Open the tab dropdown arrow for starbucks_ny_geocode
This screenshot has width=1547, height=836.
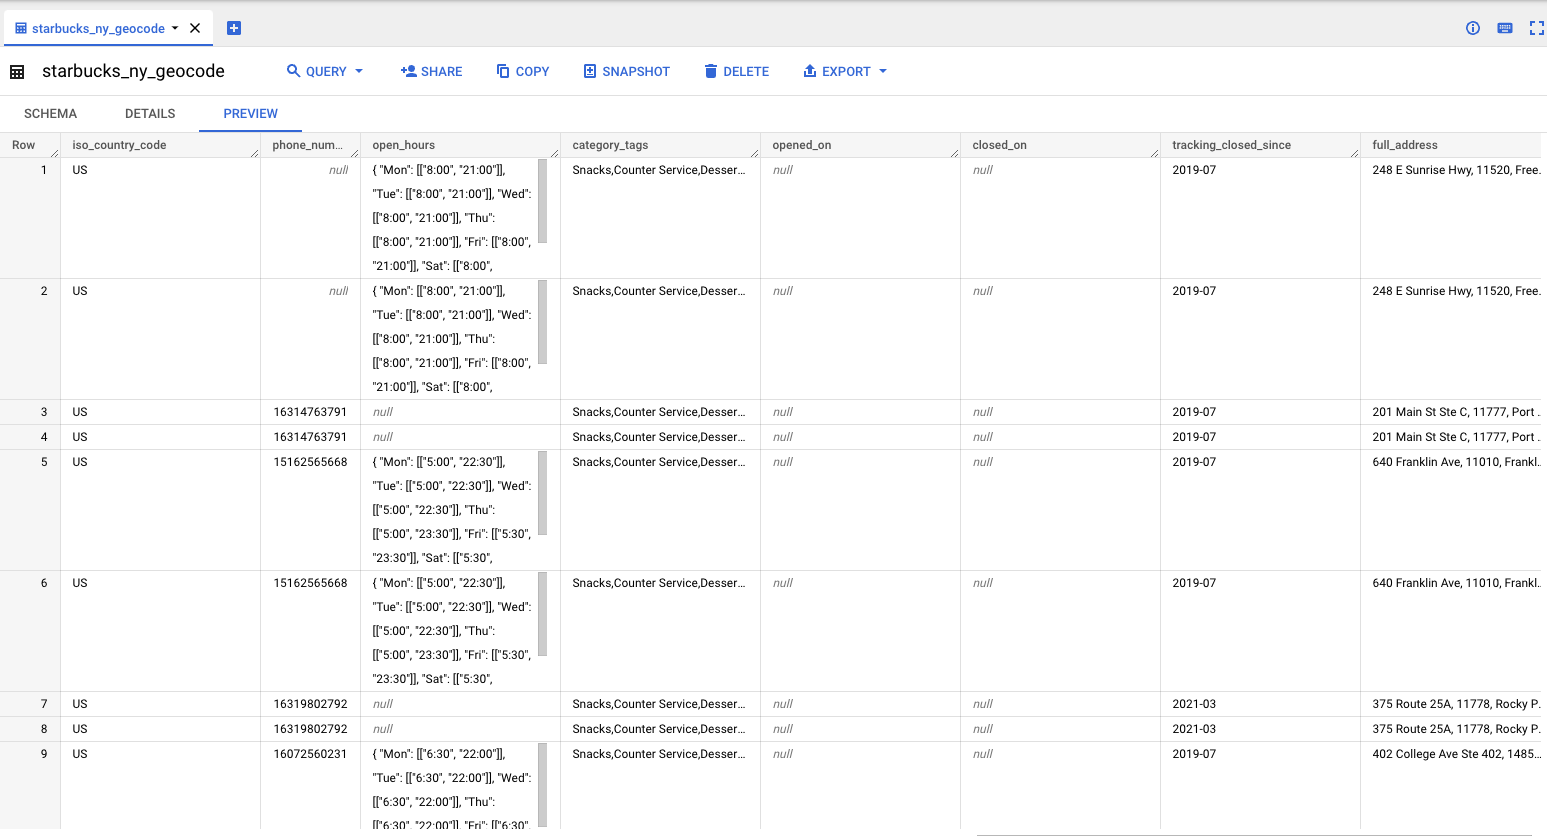[175, 28]
